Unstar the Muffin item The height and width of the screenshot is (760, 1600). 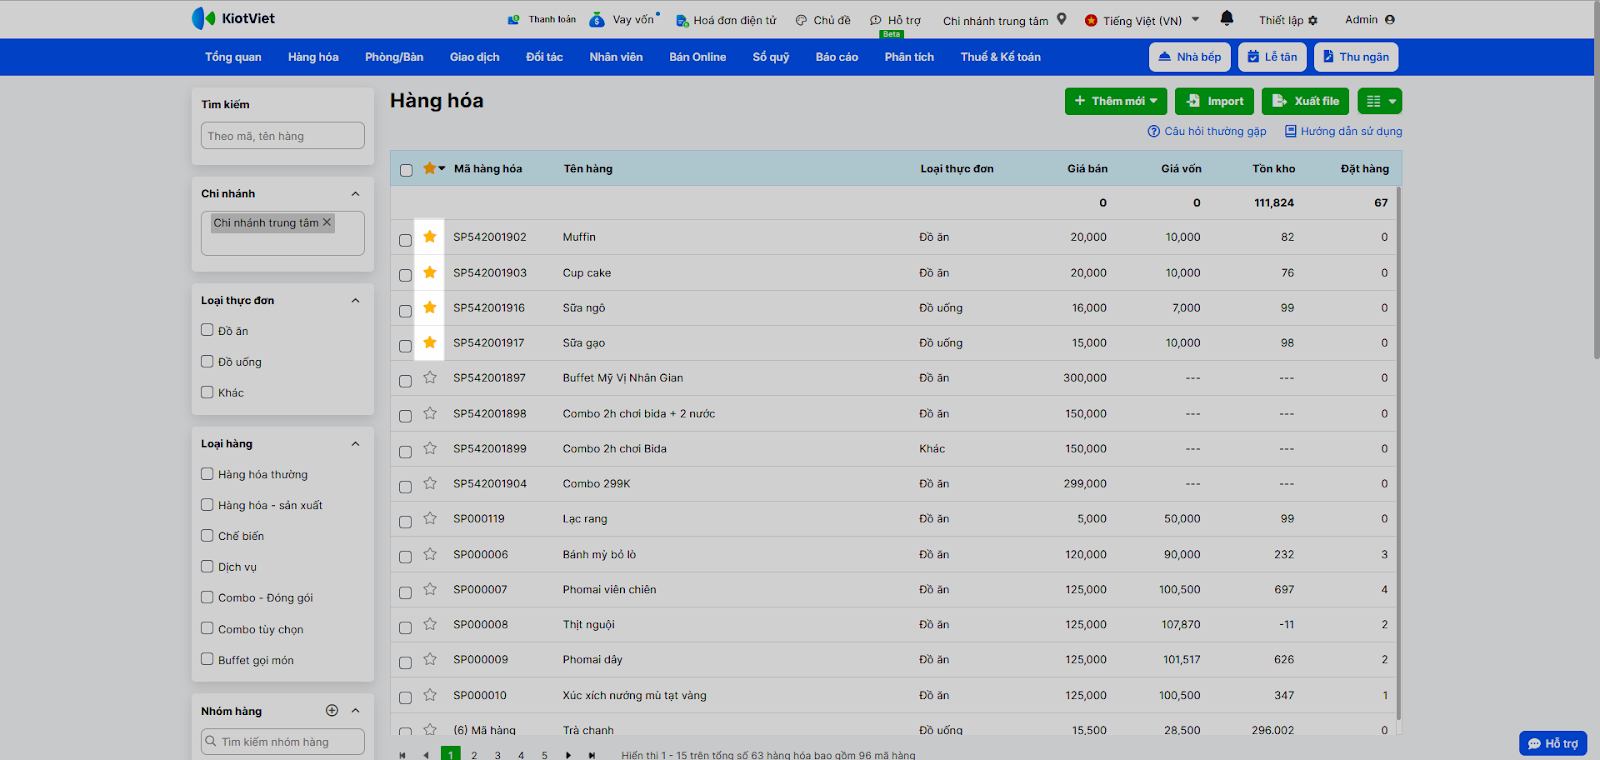click(430, 236)
